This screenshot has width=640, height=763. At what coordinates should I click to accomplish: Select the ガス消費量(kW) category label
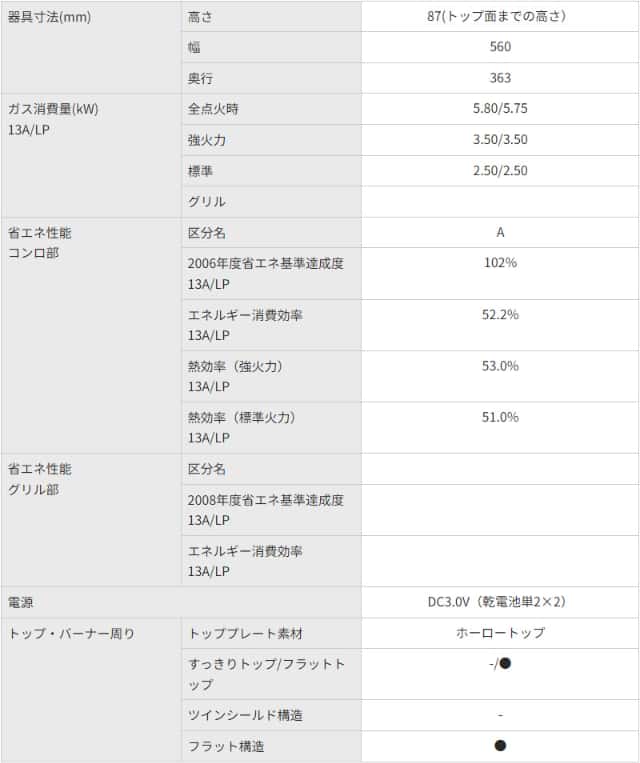coord(54,108)
